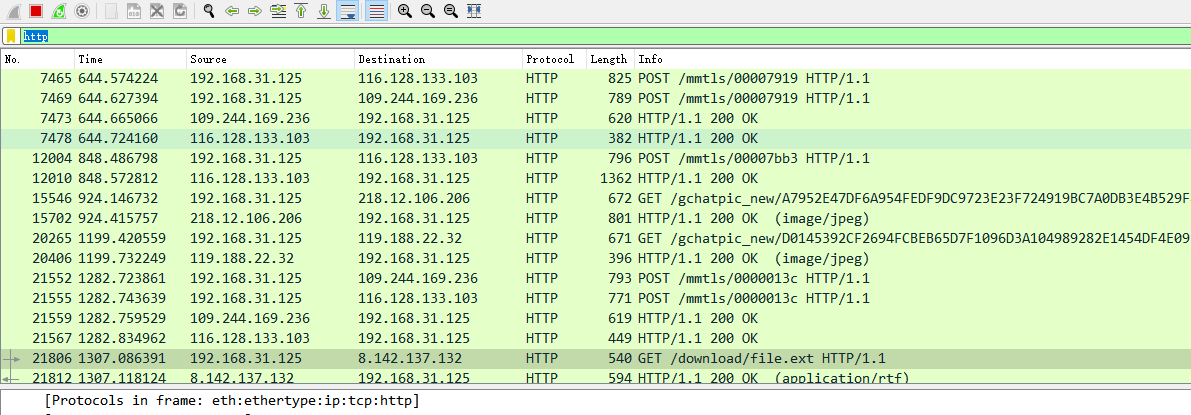1191x415 pixels.
Task: Select packet 7465 POST /mmtls/00007919
Action: point(596,78)
